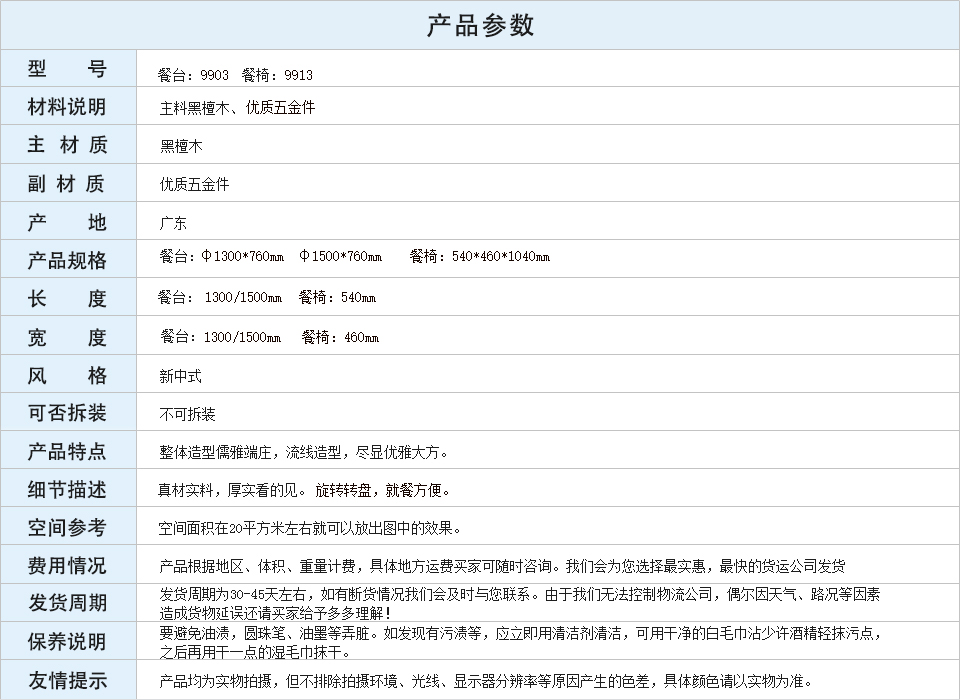Select the 保养说明 label cell
This screenshot has height=700, width=960.
pyautogui.click(x=68, y=641)
